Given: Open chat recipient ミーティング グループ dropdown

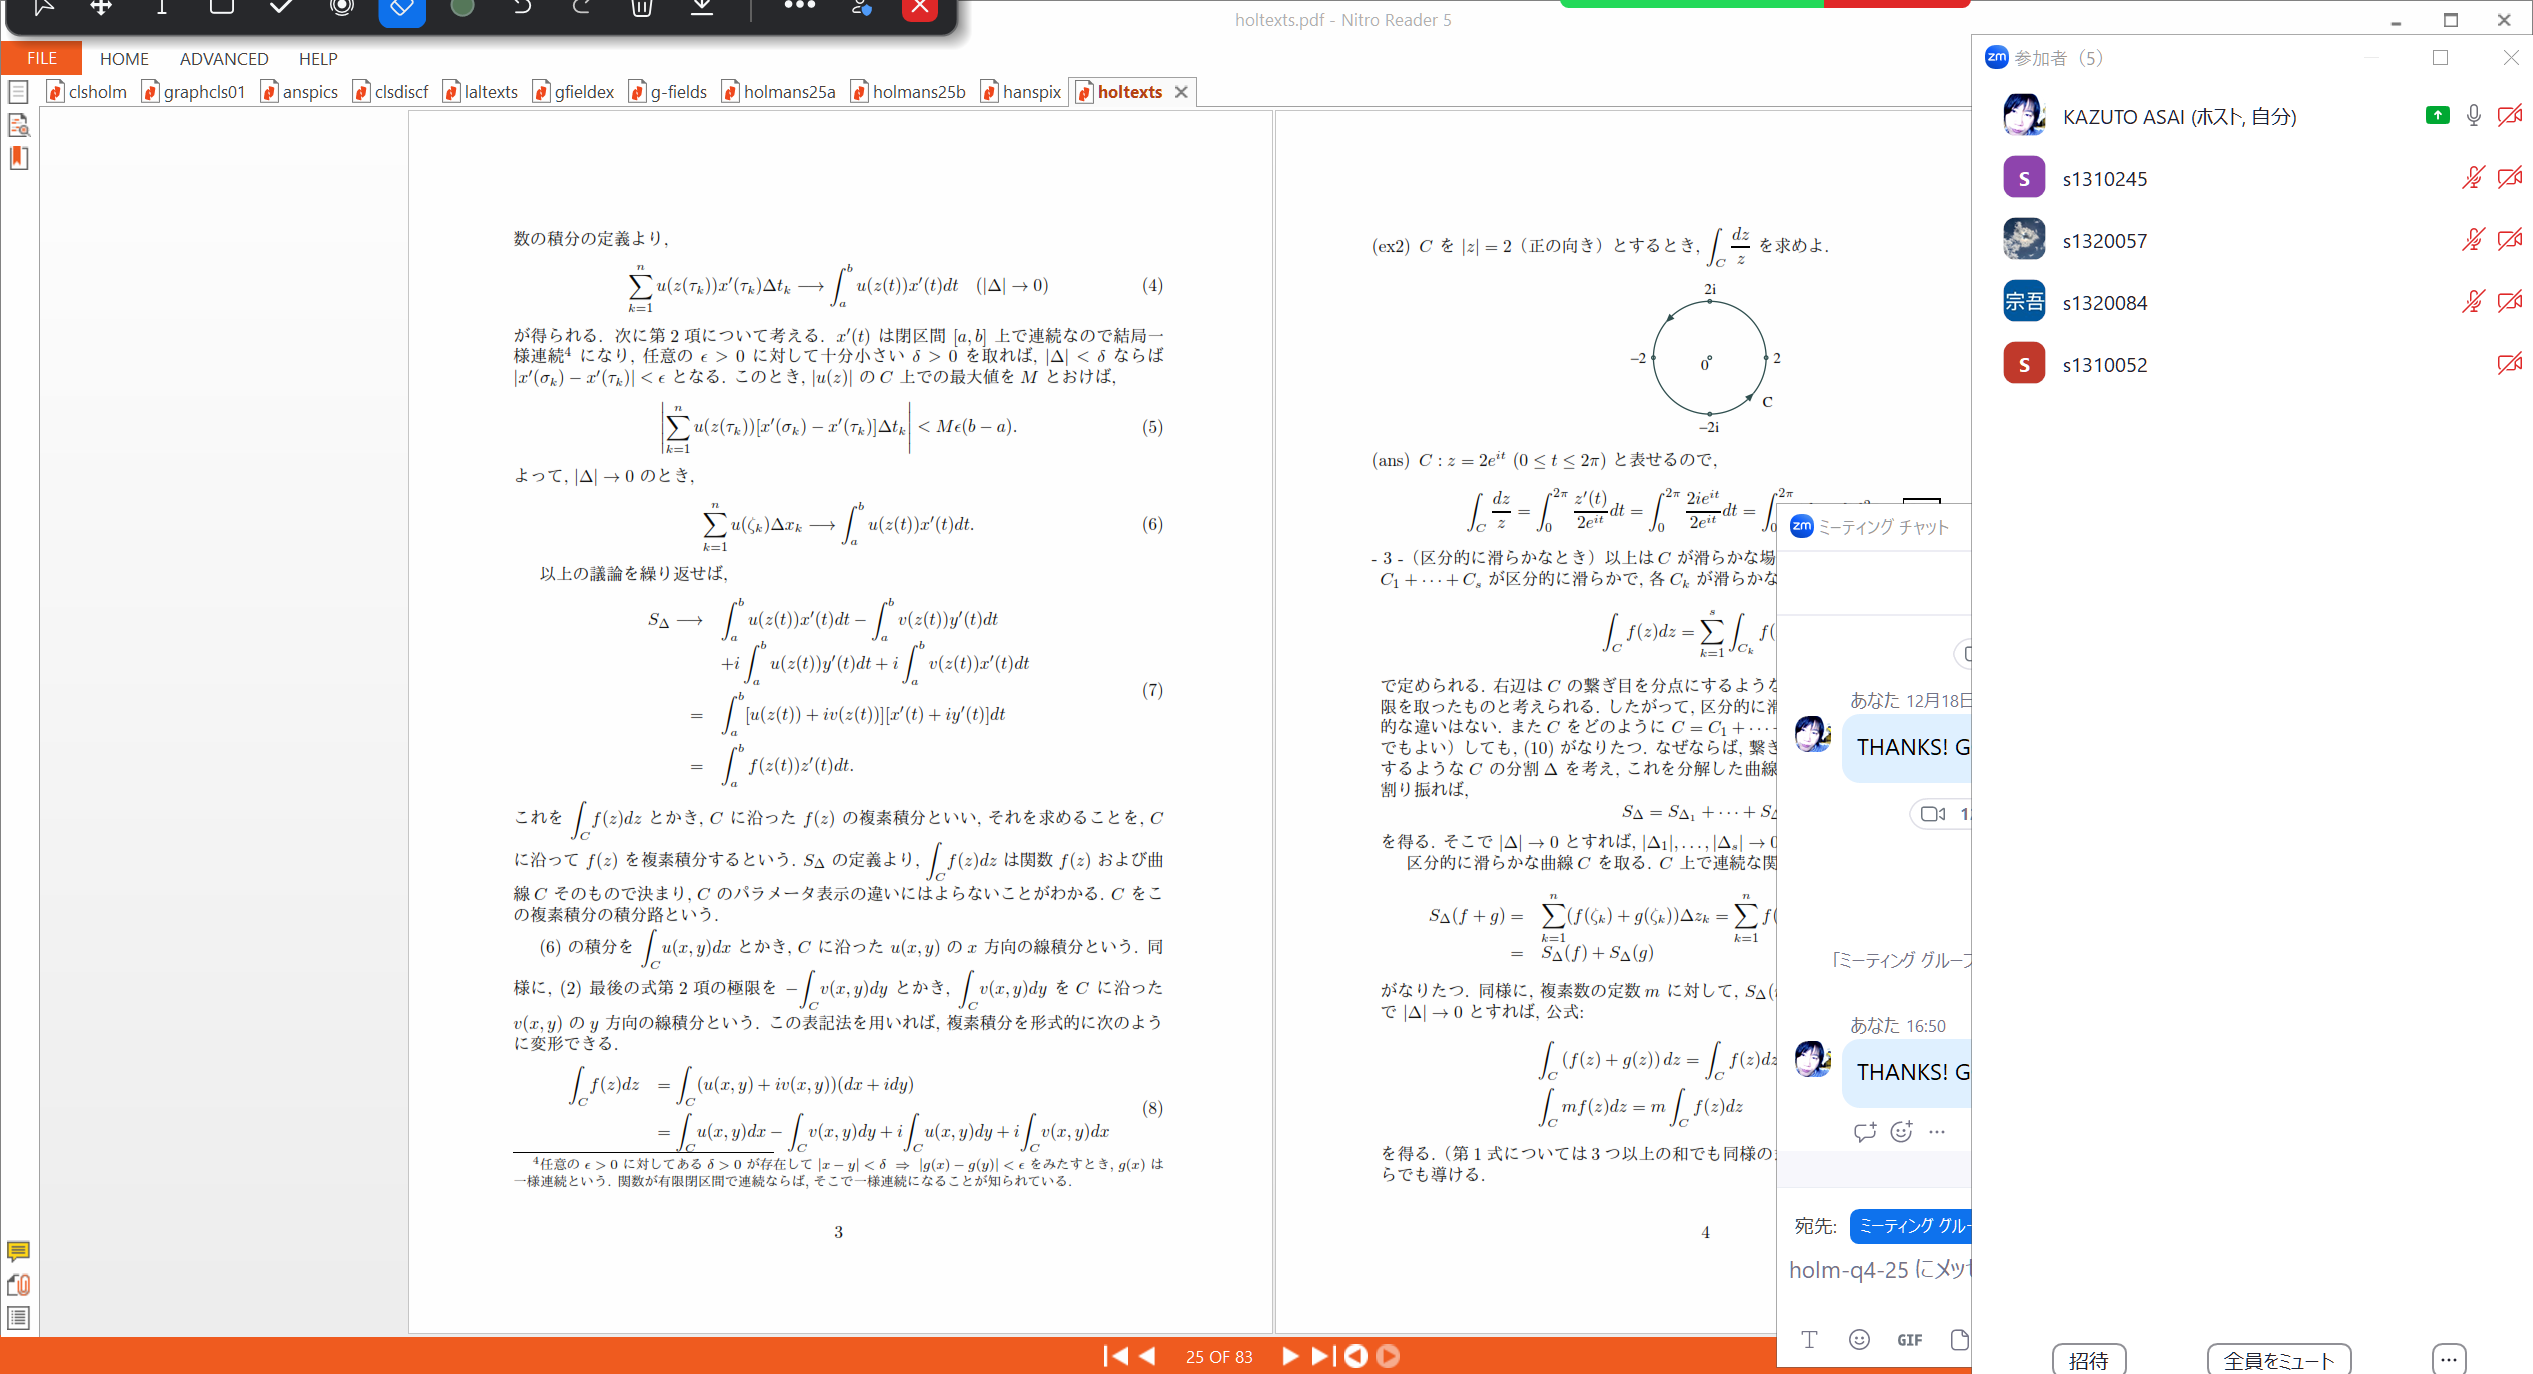Looking at the screenshot, I should [x=1911, y=1226].
